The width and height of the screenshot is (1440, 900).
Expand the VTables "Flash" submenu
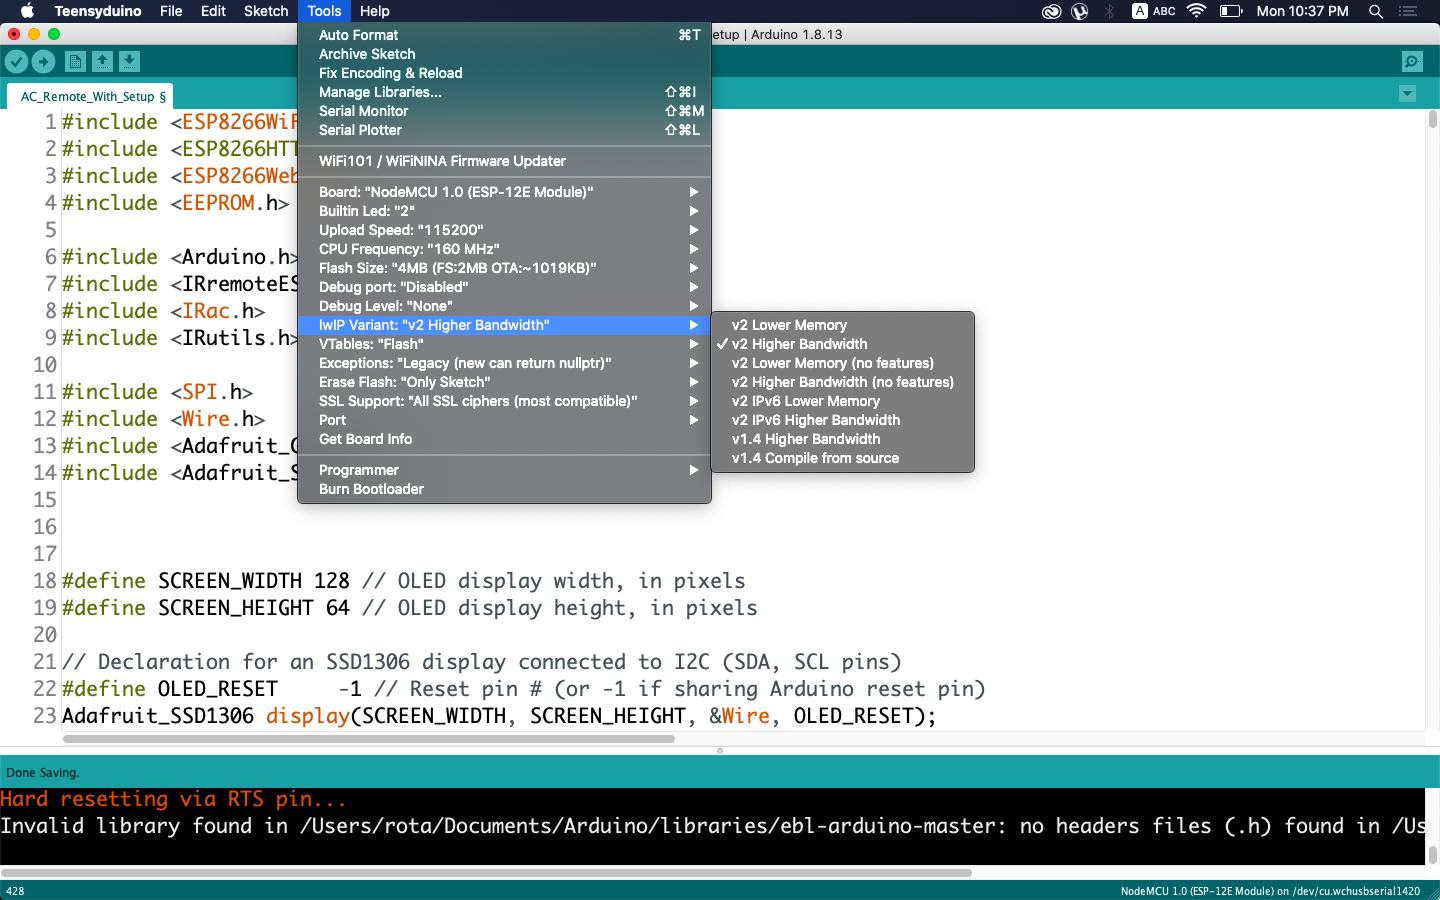point(504,344)
